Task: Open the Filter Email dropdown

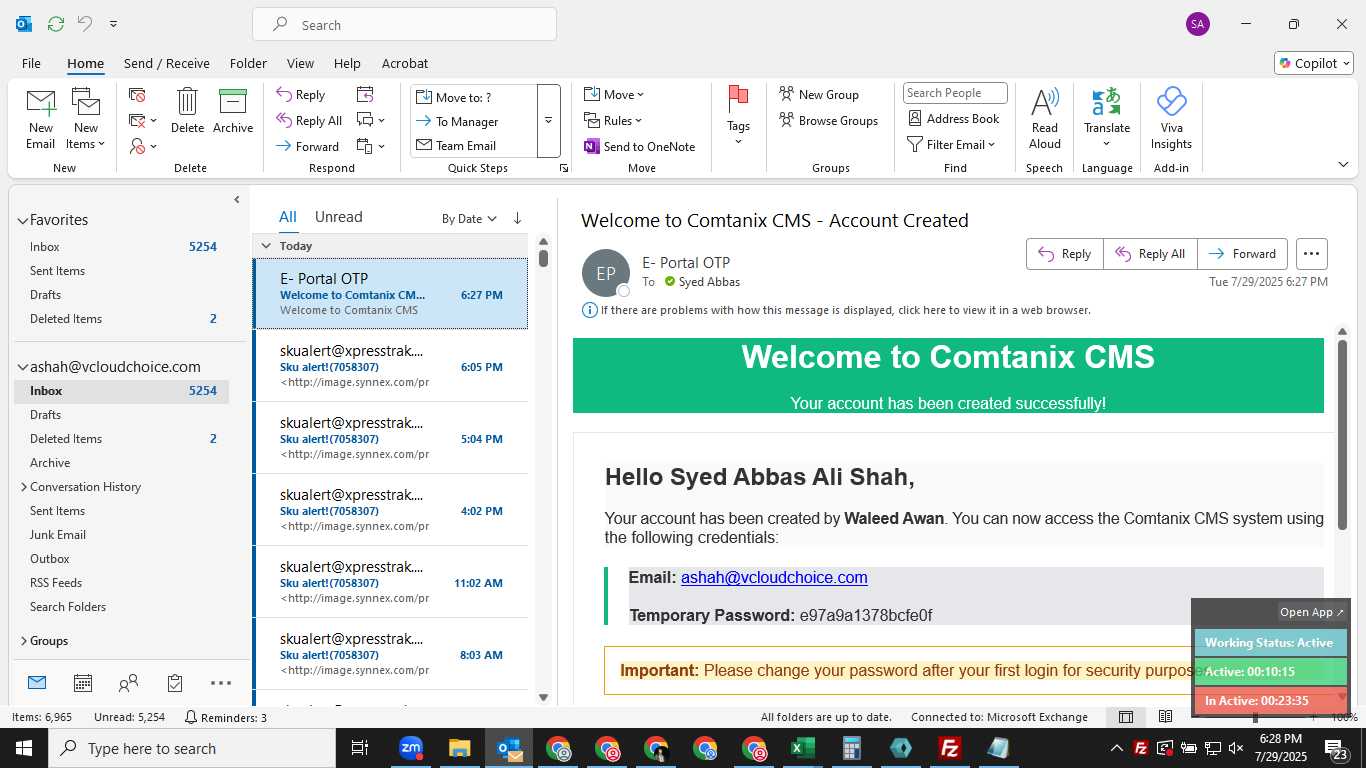Action: 951,145
